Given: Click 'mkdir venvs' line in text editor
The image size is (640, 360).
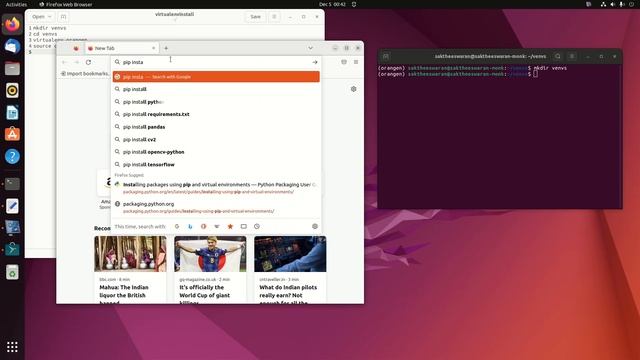Looking at the screenshot, I should click(x=49, y=28).
